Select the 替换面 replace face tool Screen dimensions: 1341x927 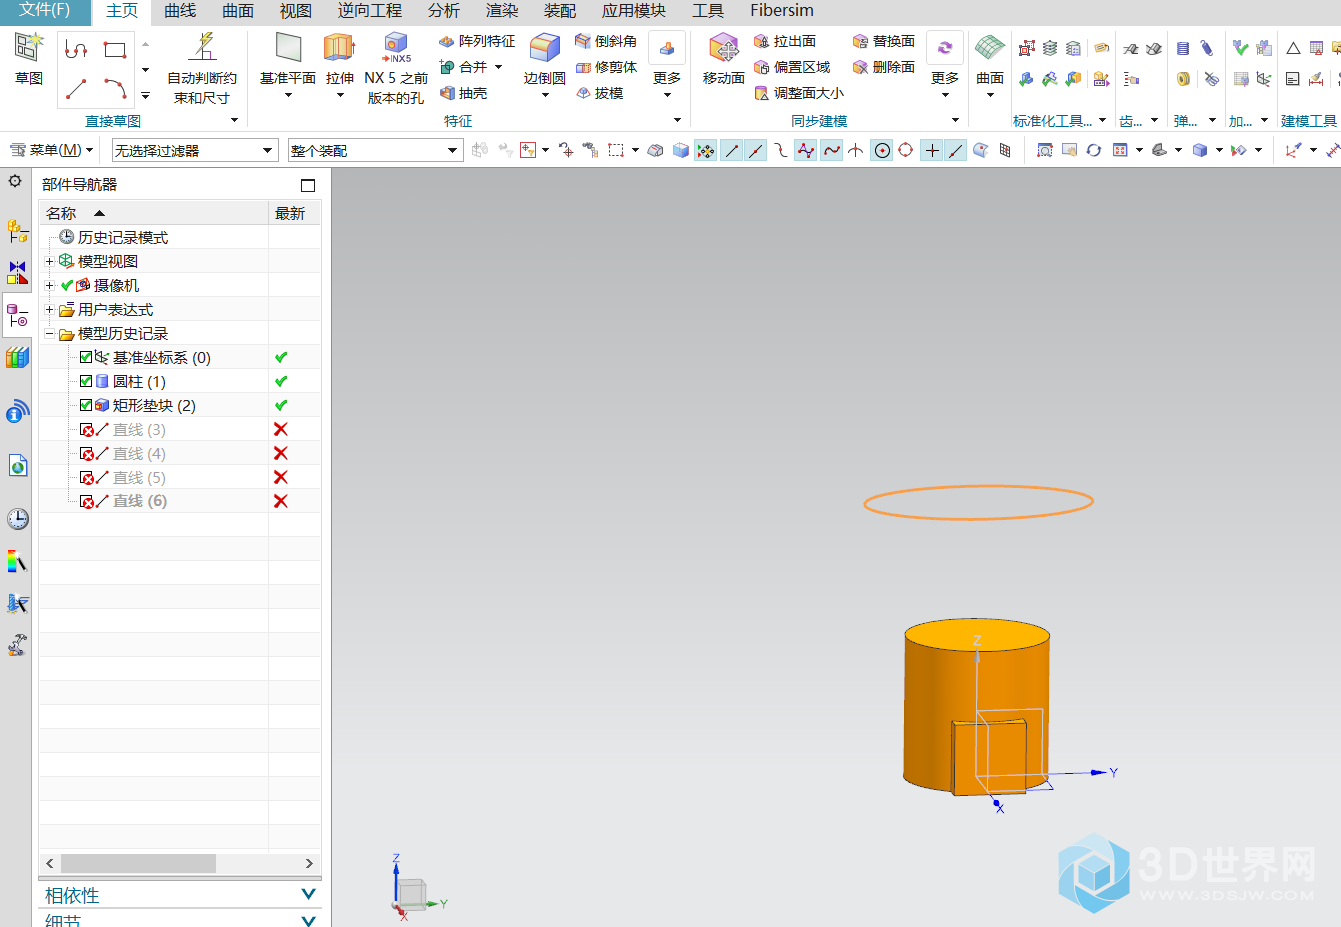(884, 41)
